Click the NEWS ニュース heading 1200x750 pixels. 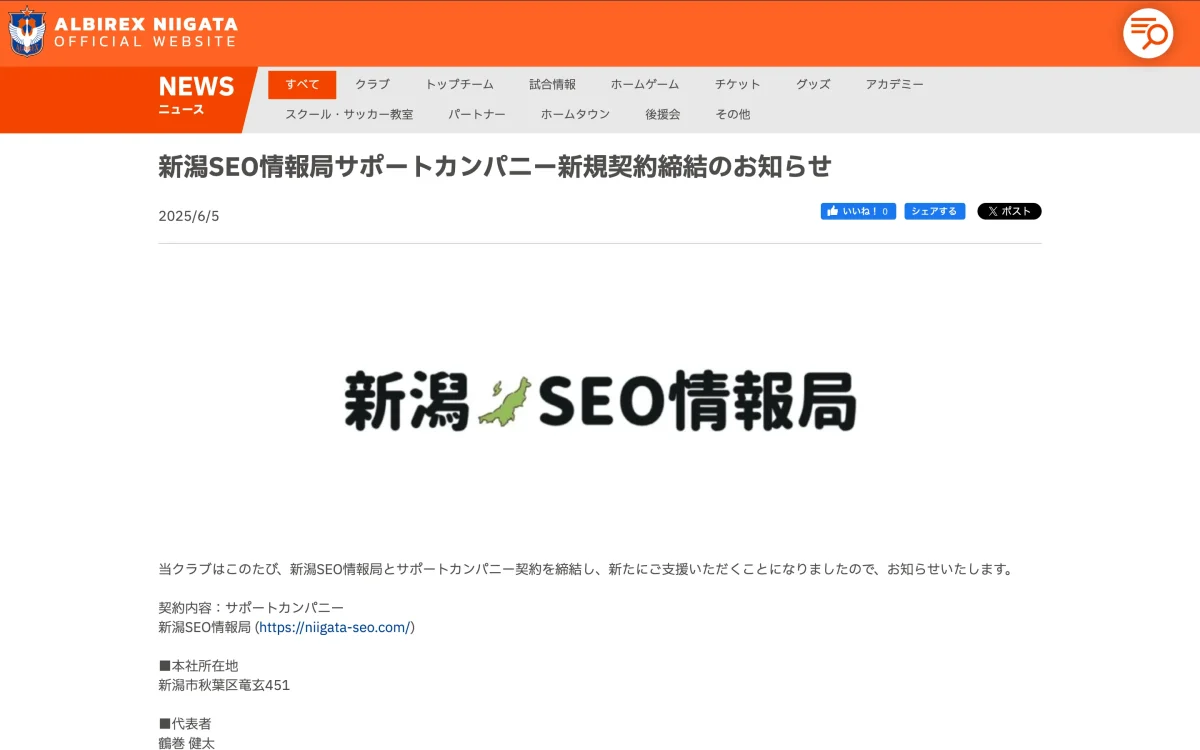[196, 96]
